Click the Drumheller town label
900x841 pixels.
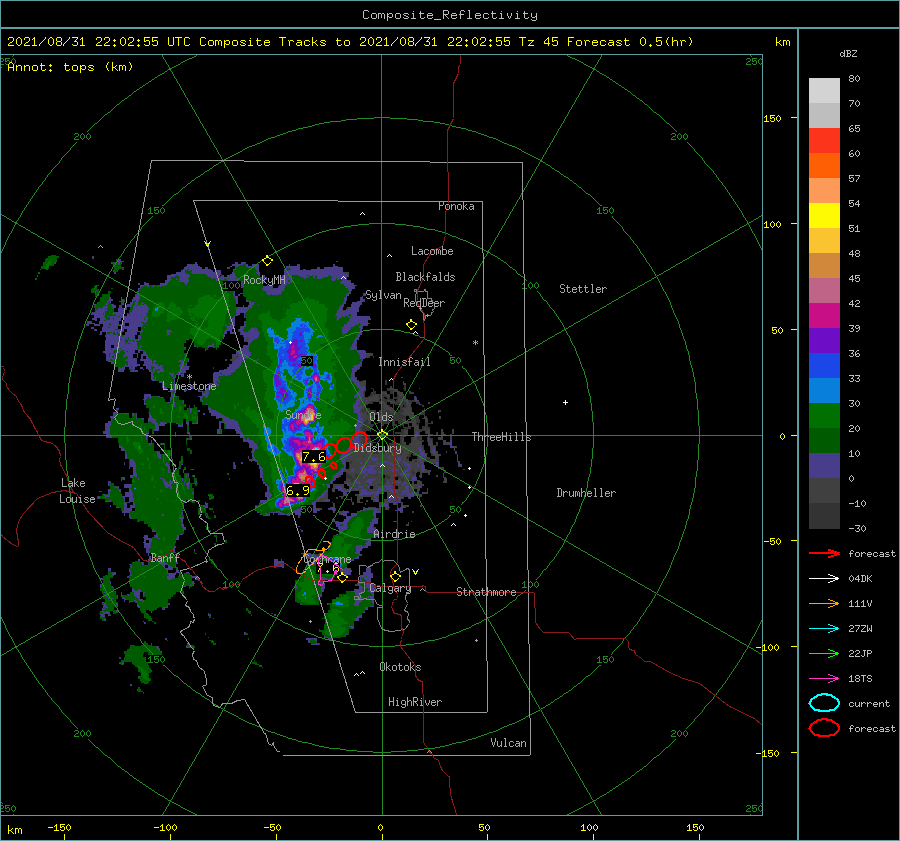click(586, 493)
